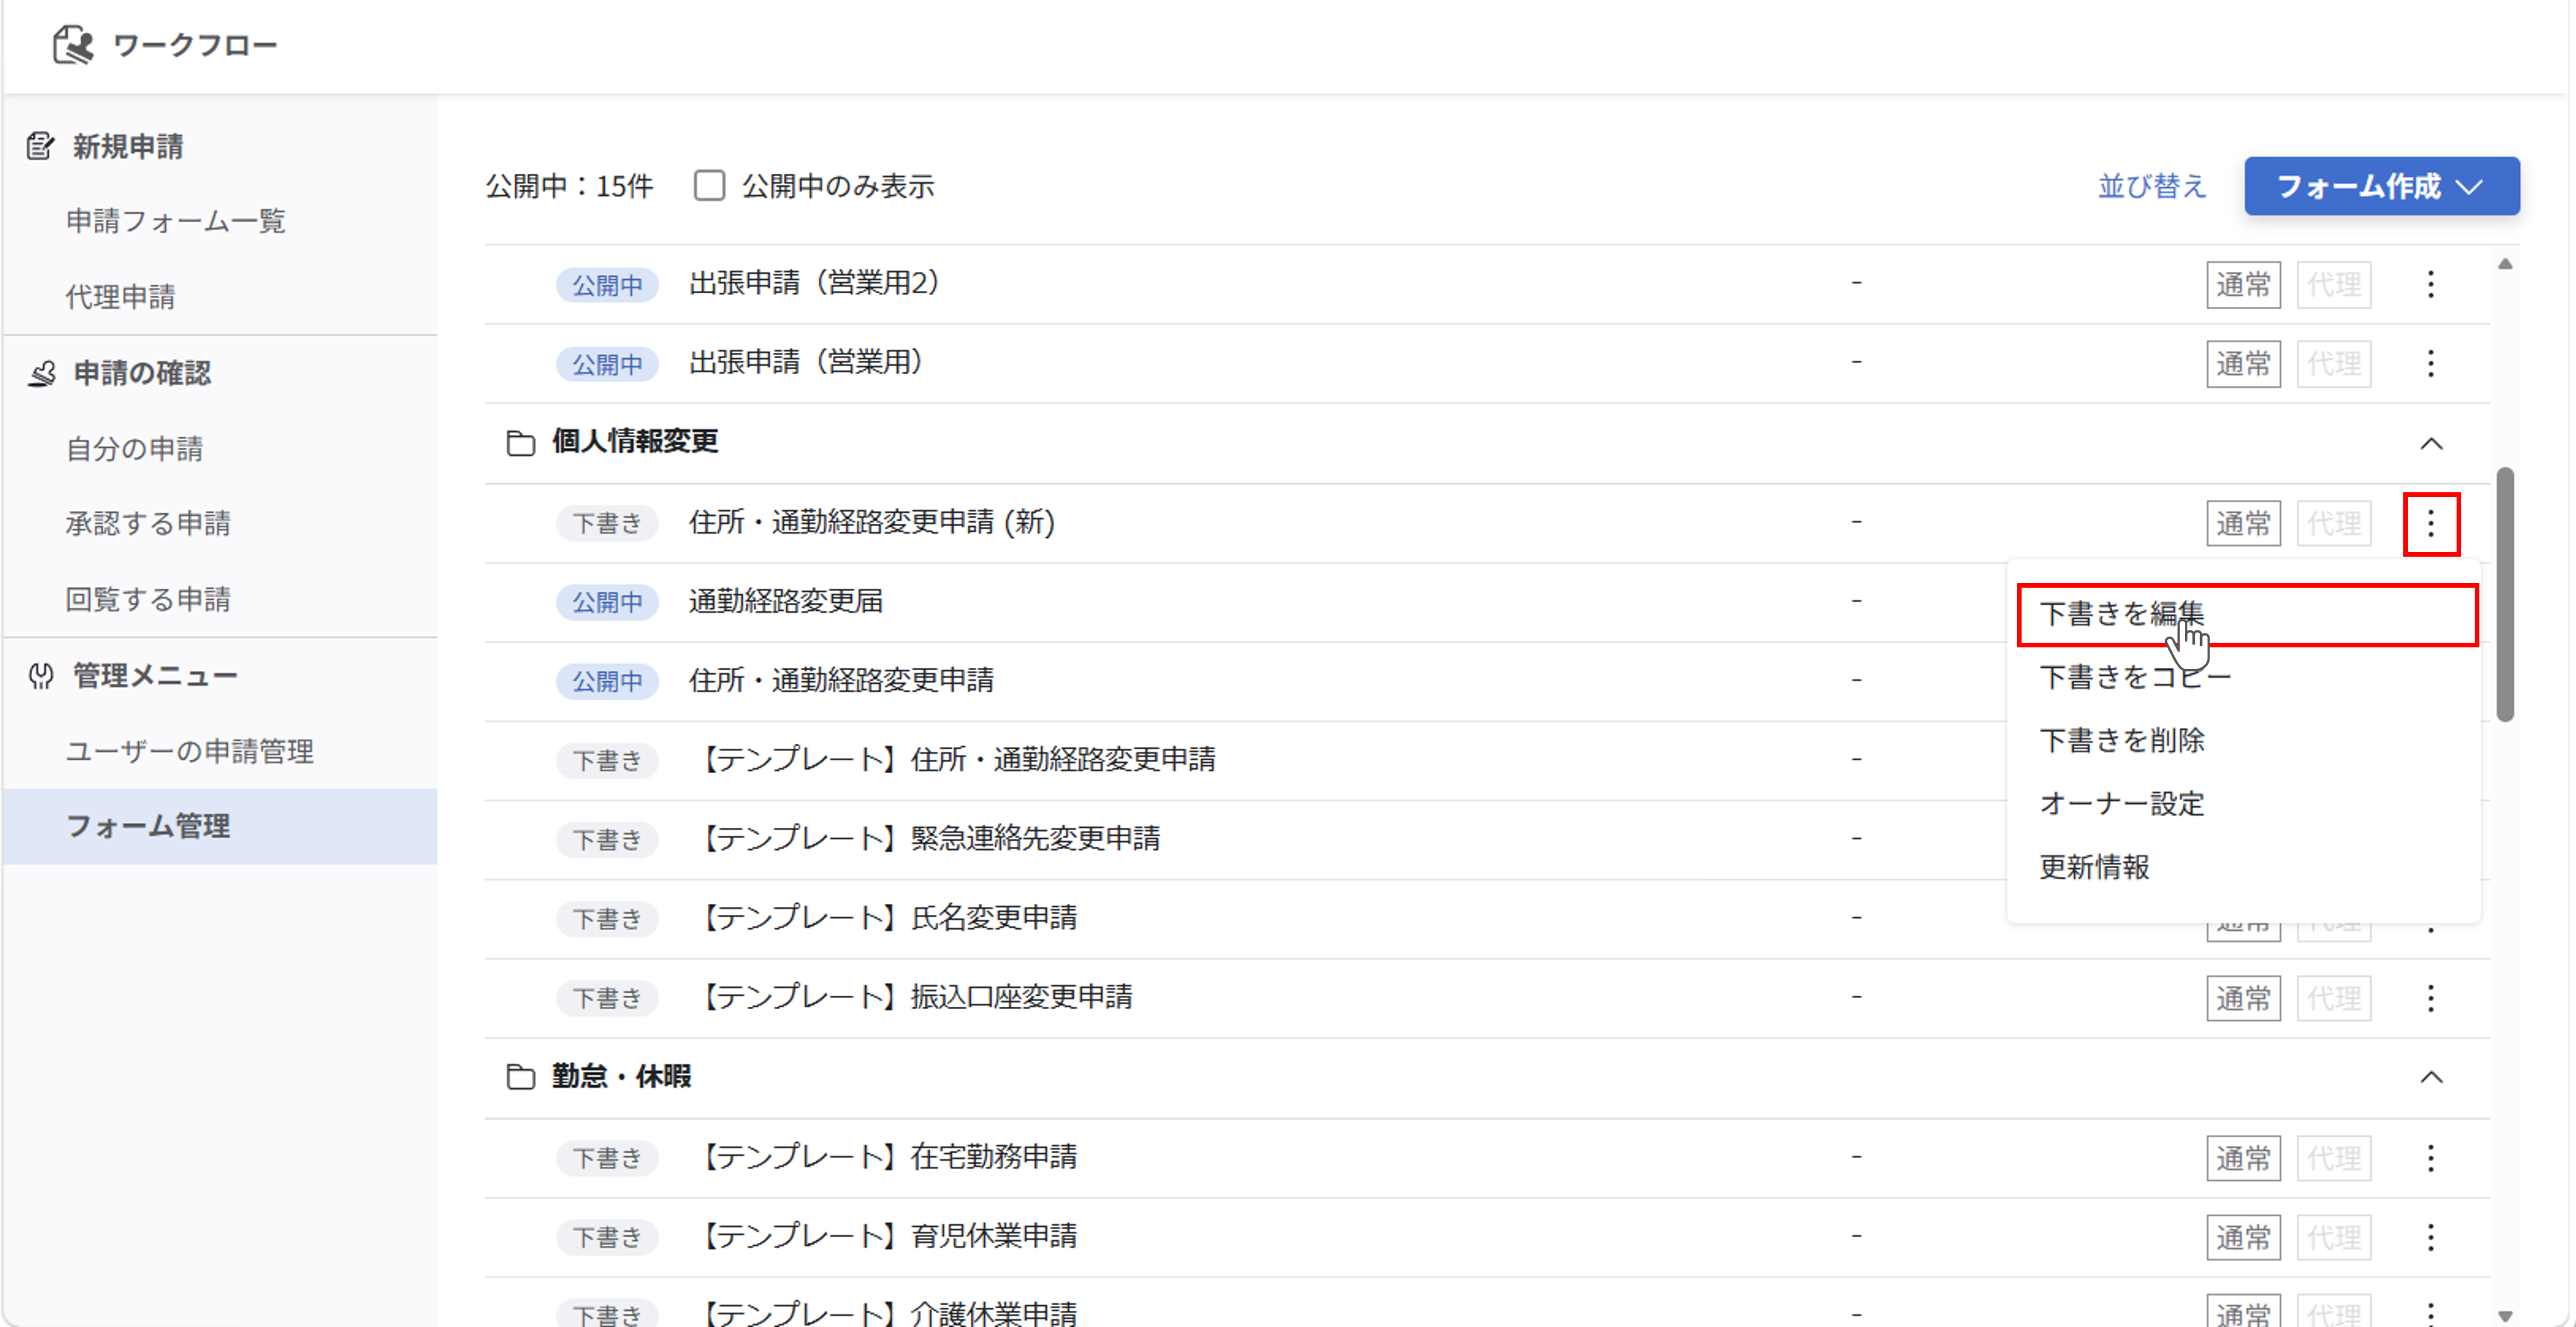Click the ワークフロー logo icon
The image size is (2576, 1327).
tap(73, 45)
